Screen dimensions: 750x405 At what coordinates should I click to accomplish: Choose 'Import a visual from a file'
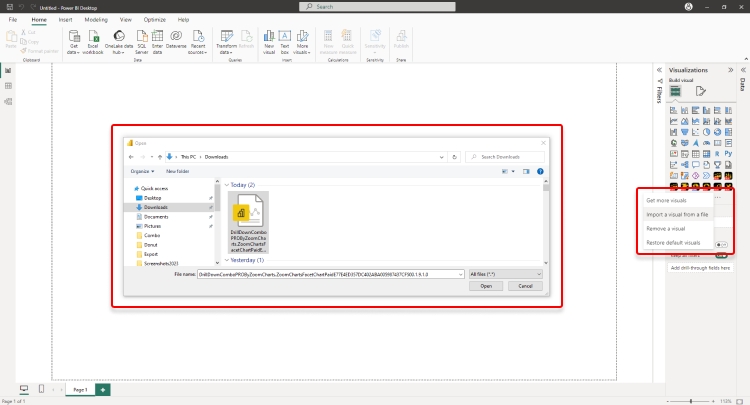[x=677, y=215]
